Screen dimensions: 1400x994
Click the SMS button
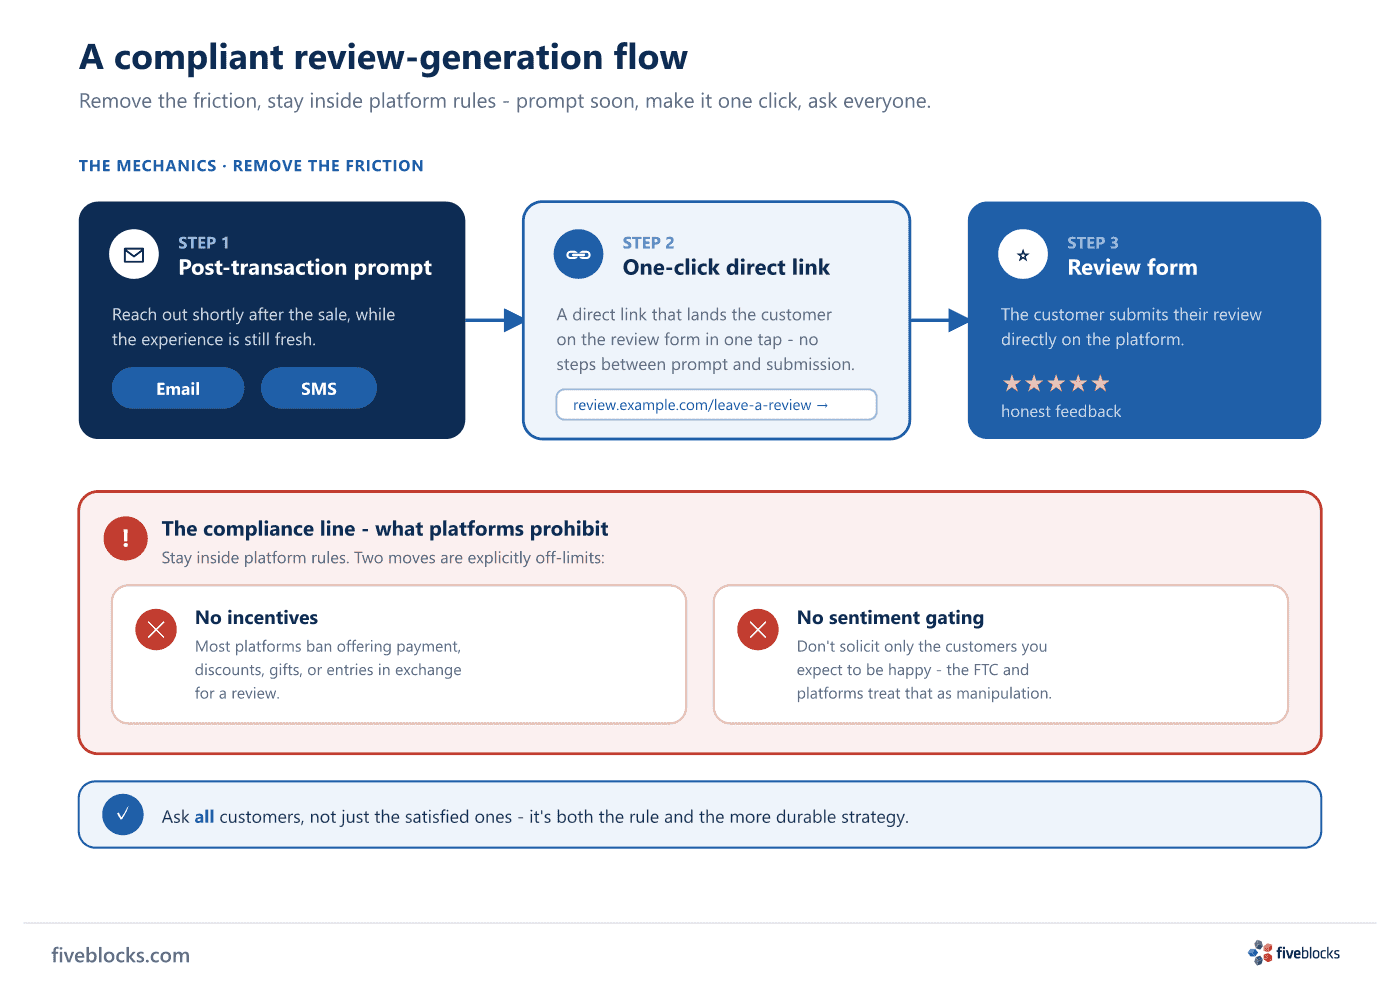(x=319, y=388)
